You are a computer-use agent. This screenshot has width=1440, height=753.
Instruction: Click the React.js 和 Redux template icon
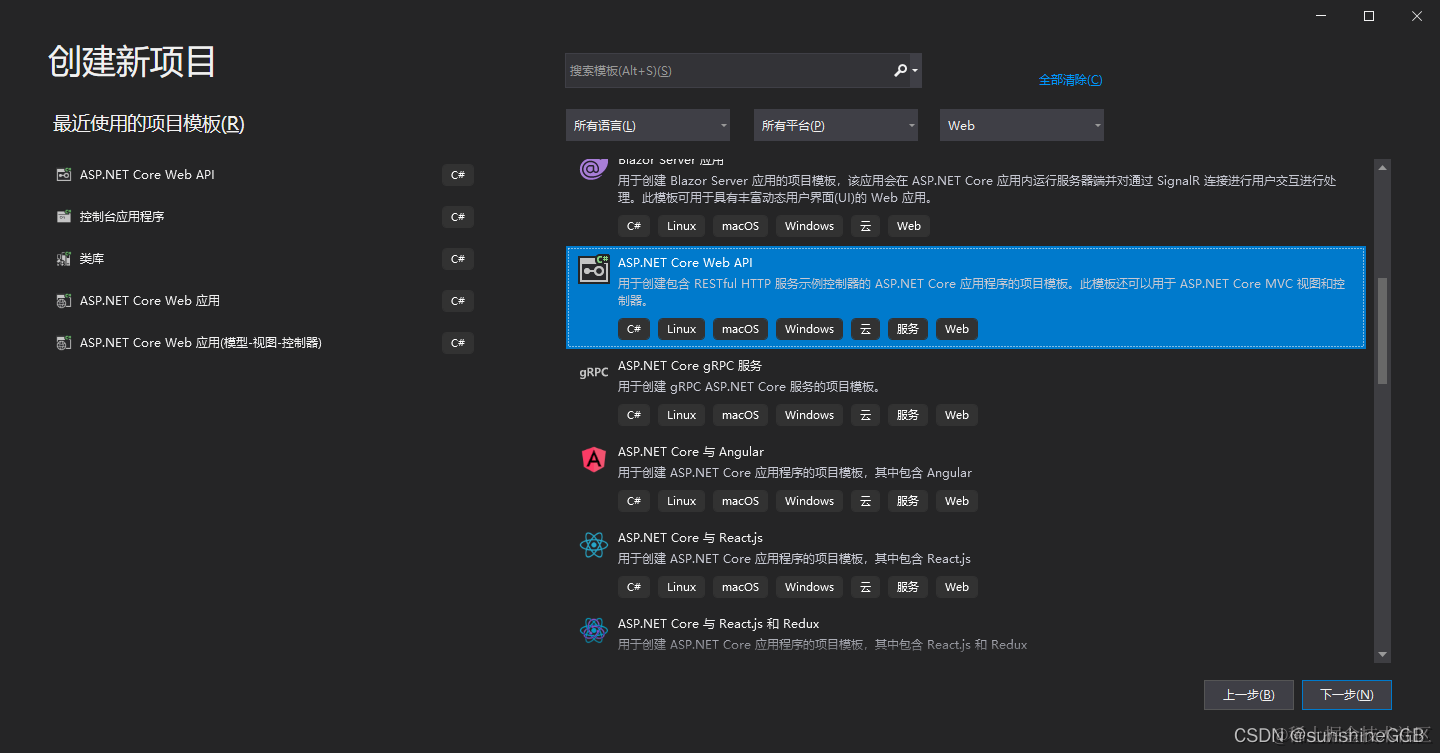click(594, 631)
